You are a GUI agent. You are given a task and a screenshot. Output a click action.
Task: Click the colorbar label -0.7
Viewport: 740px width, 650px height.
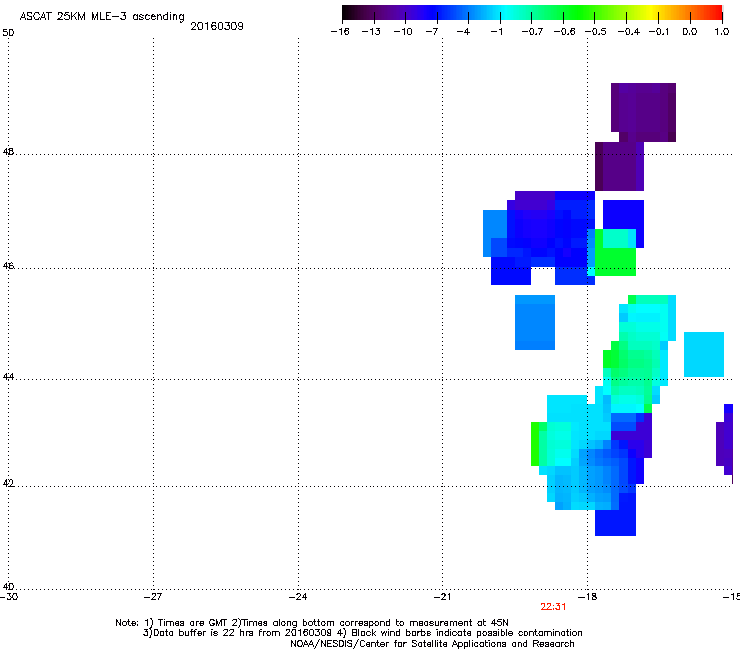coord(532,32)
